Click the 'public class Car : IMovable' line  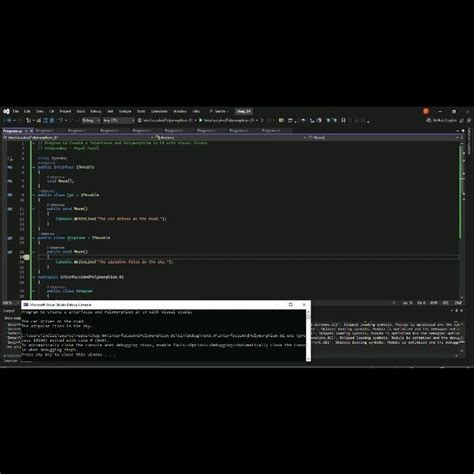click(x=68, y=195)
